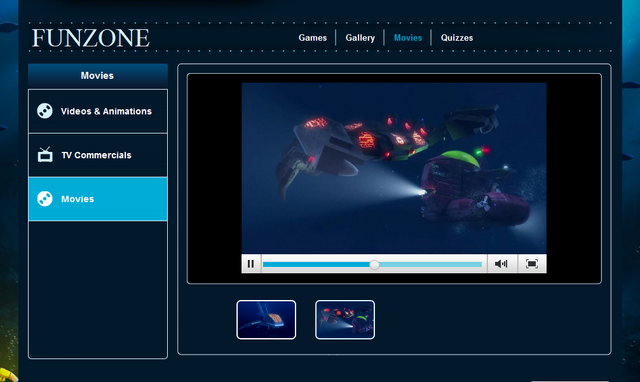
Task: Open TV Commercials in the sidebar
Action: pos(98,155)
